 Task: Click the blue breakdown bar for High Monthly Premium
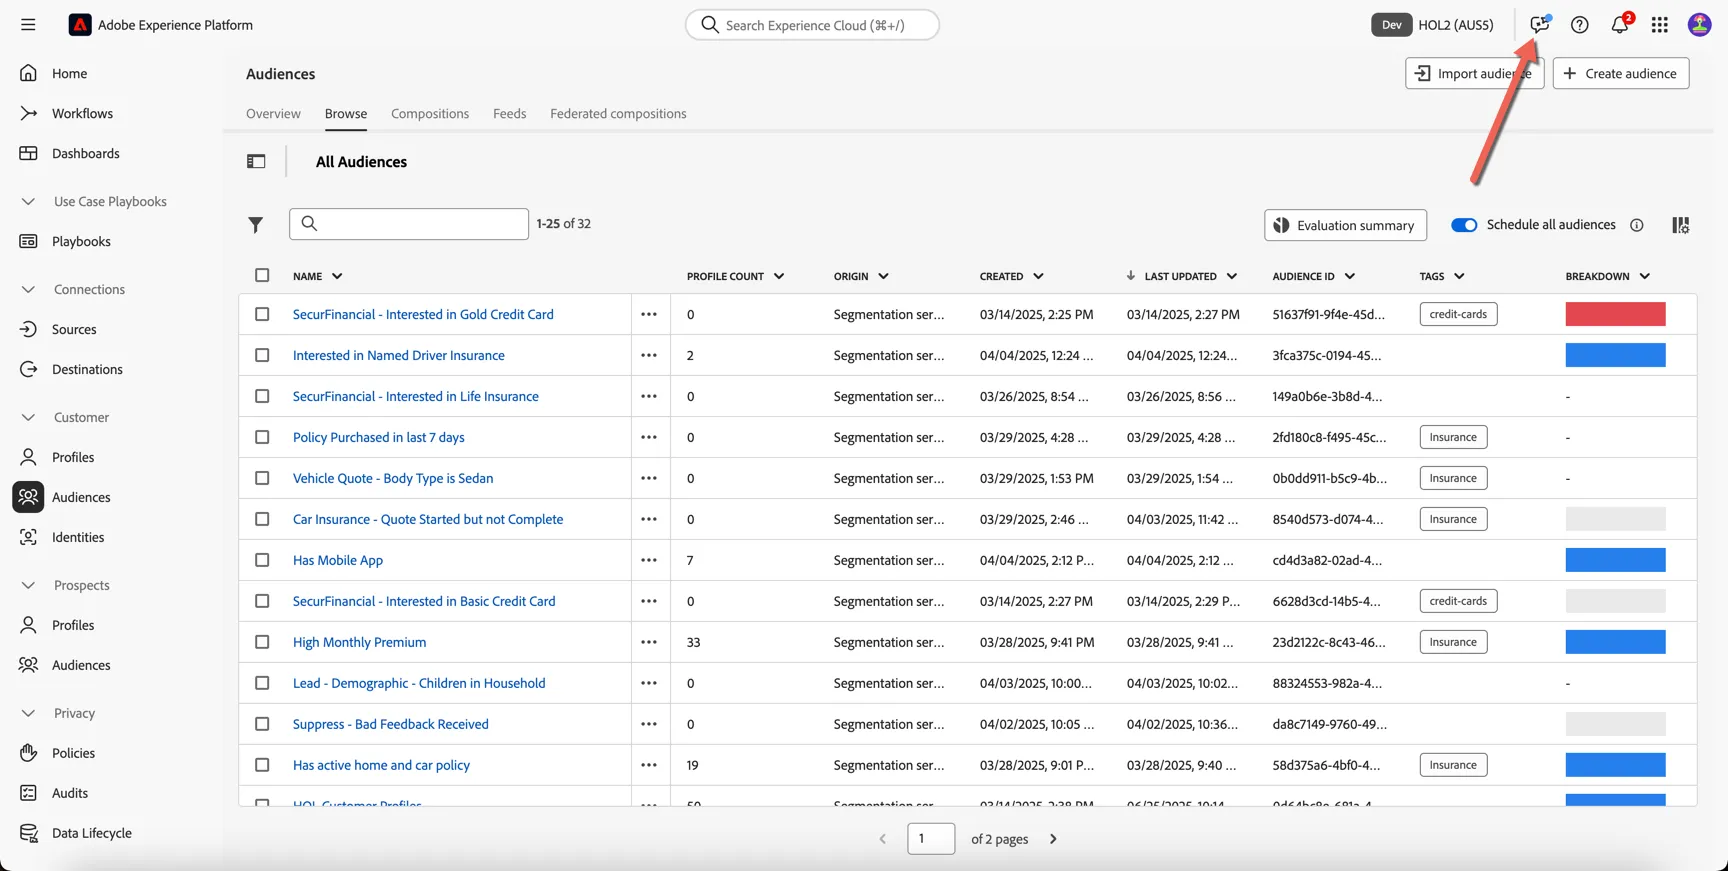coord(1615,642)
